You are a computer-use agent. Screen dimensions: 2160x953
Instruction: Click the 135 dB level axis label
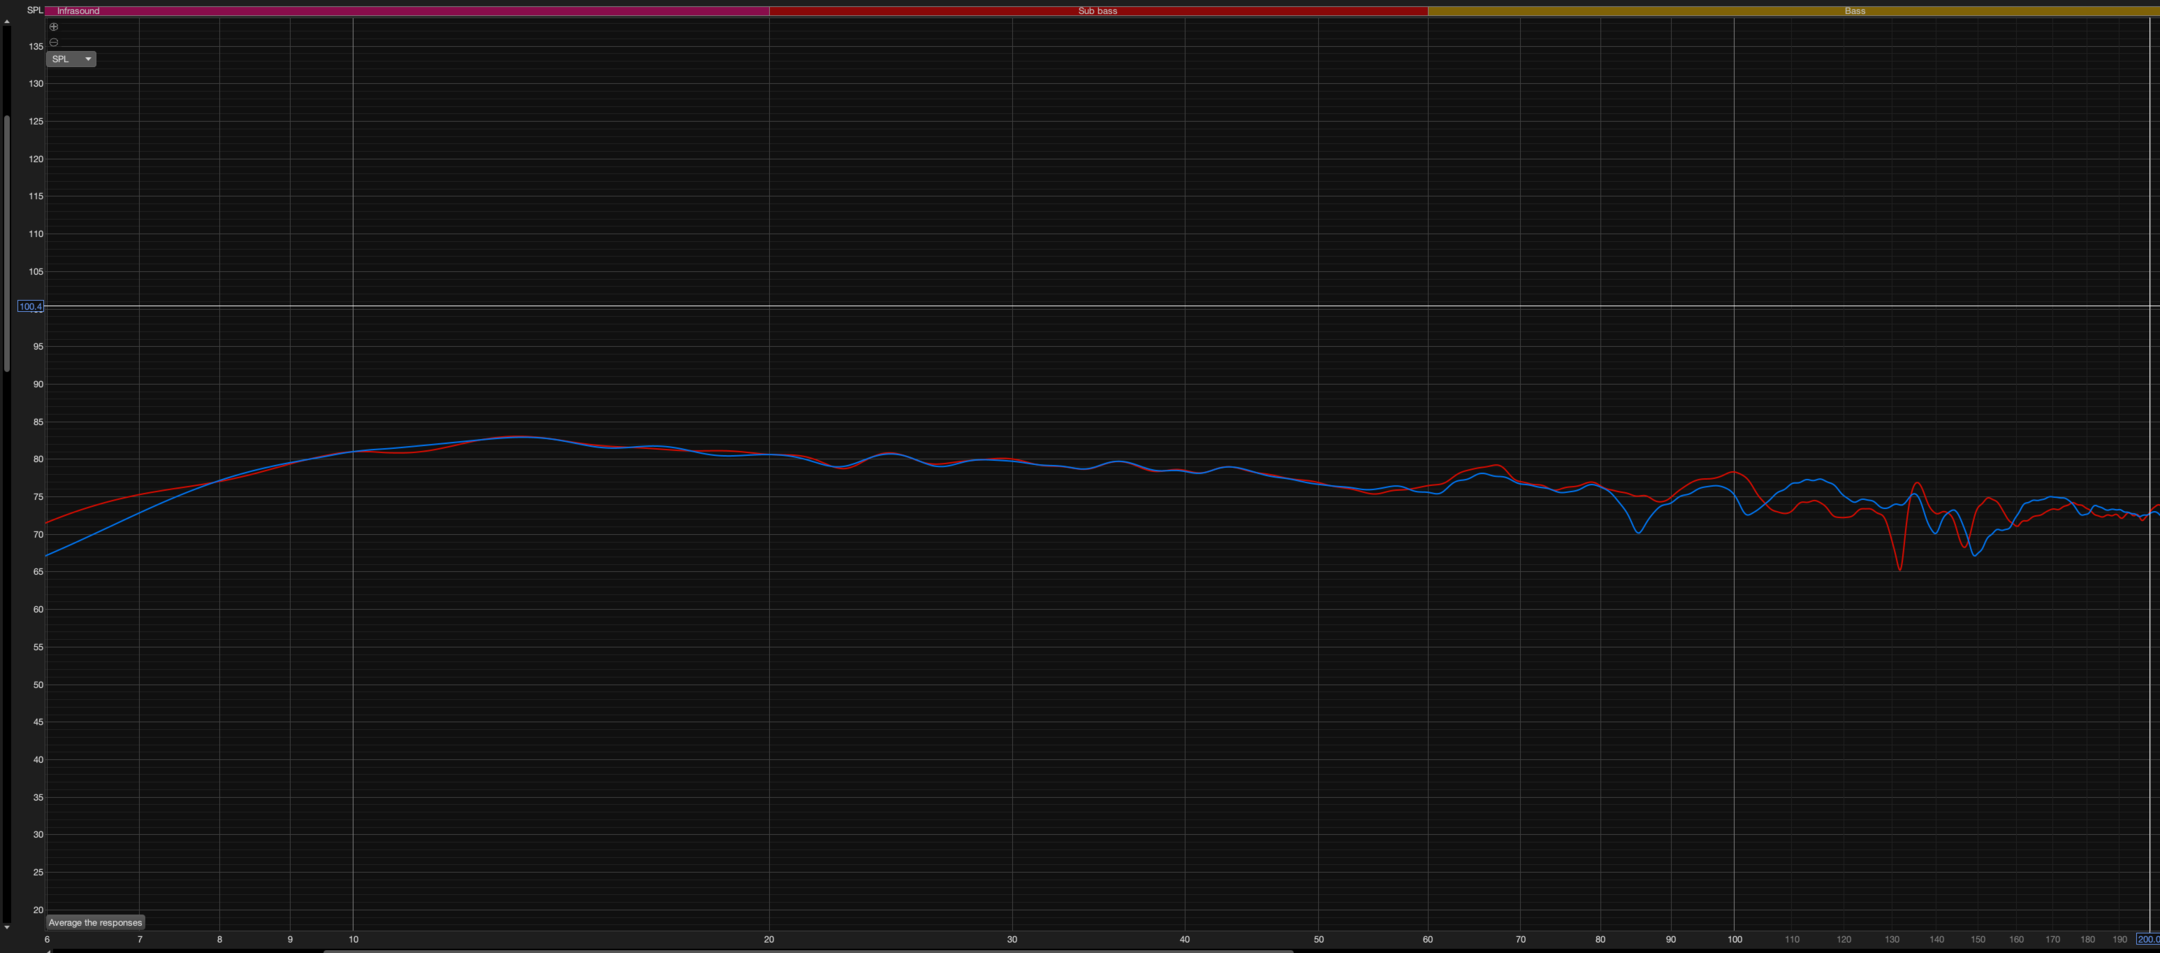click(36, 46)
